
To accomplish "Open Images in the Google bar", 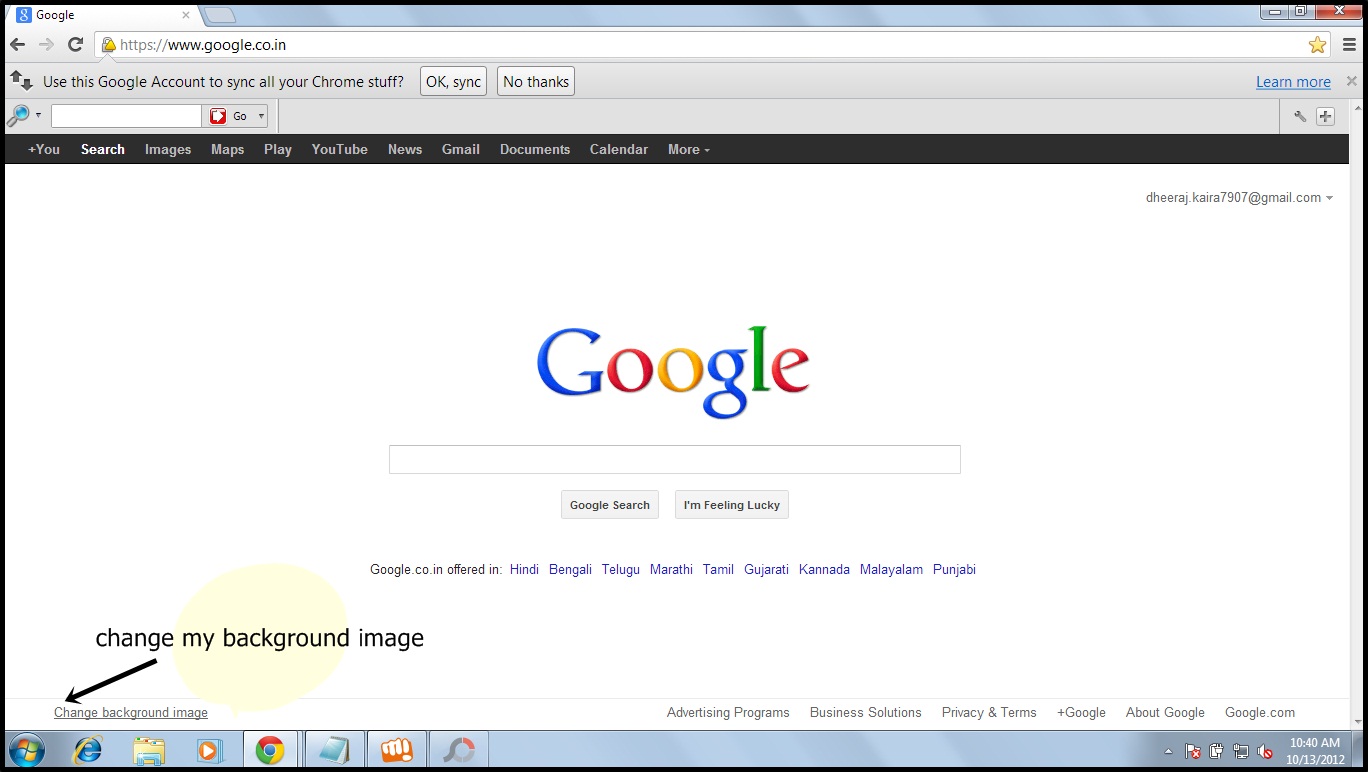I will point(168,149).
